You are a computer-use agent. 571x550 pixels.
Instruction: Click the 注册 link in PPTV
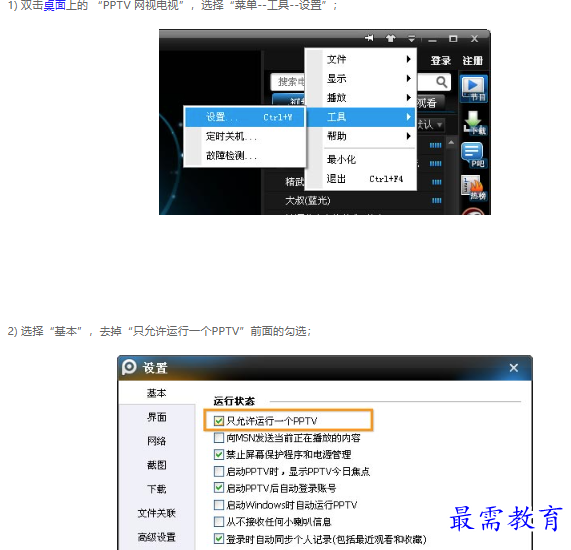(473, 60)
